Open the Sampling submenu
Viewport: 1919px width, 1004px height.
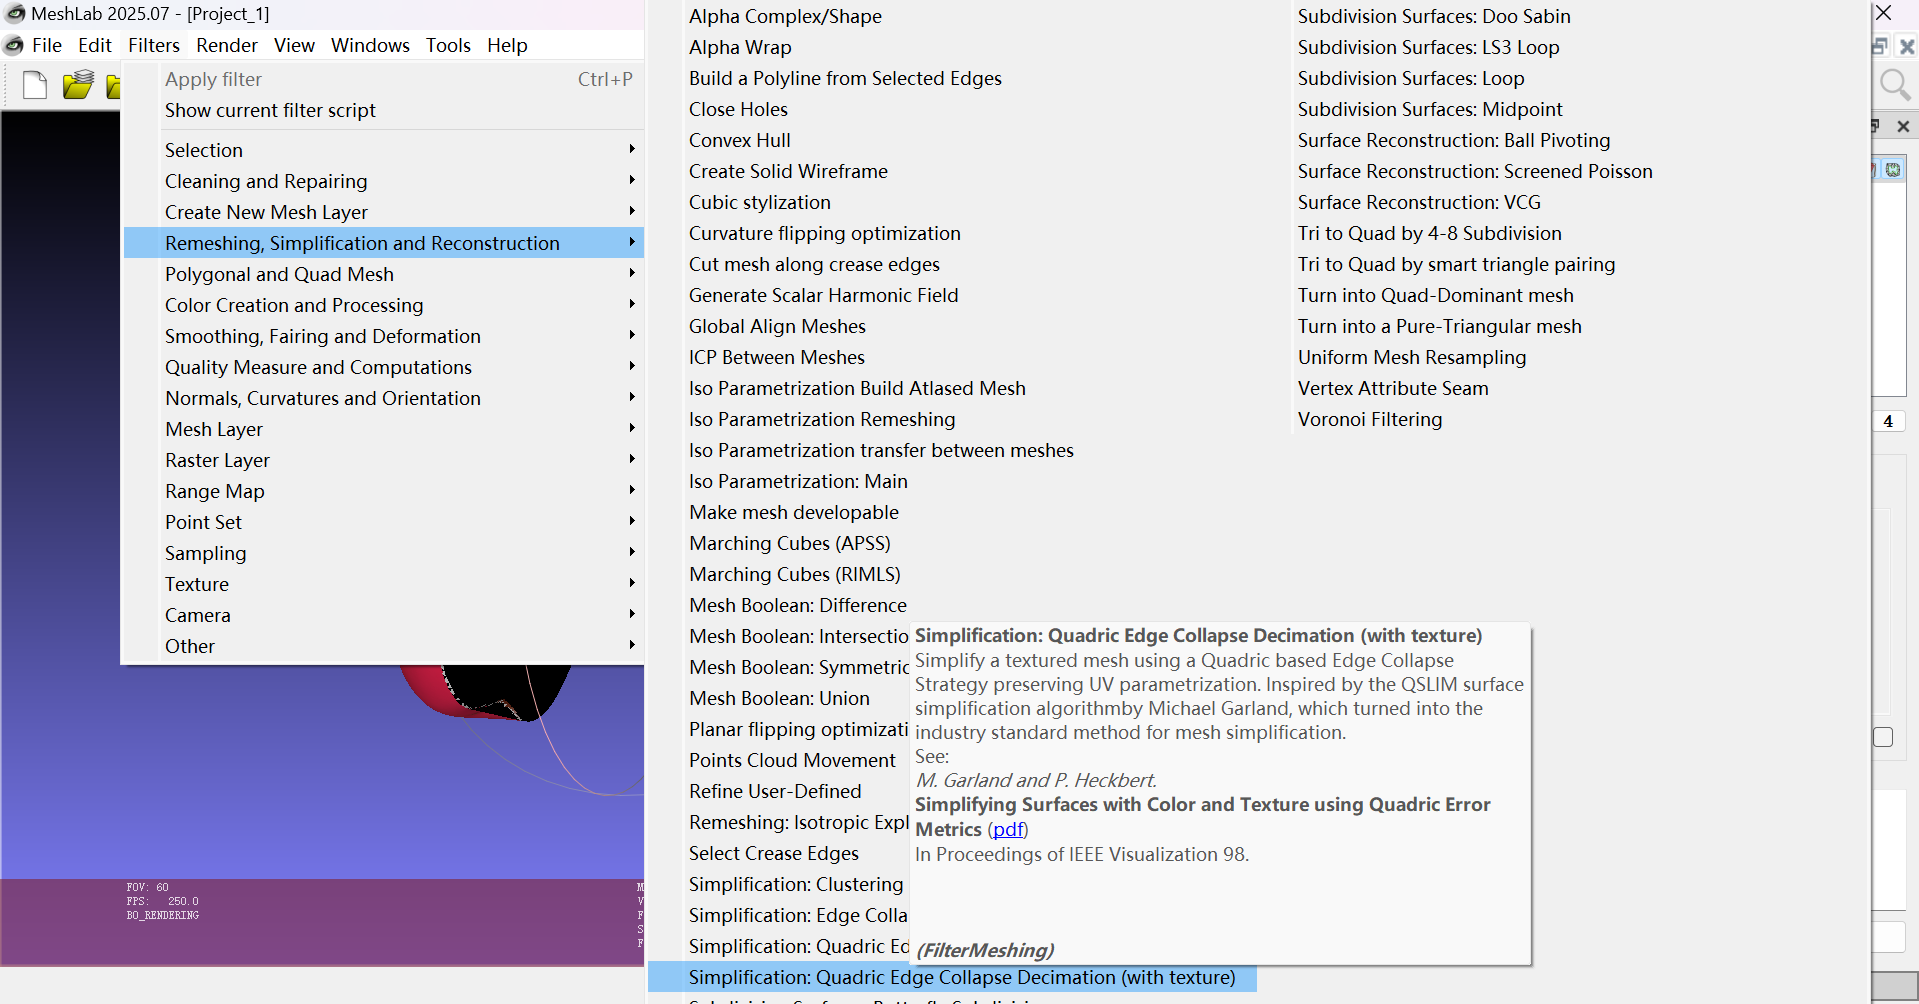pos(384,553)
